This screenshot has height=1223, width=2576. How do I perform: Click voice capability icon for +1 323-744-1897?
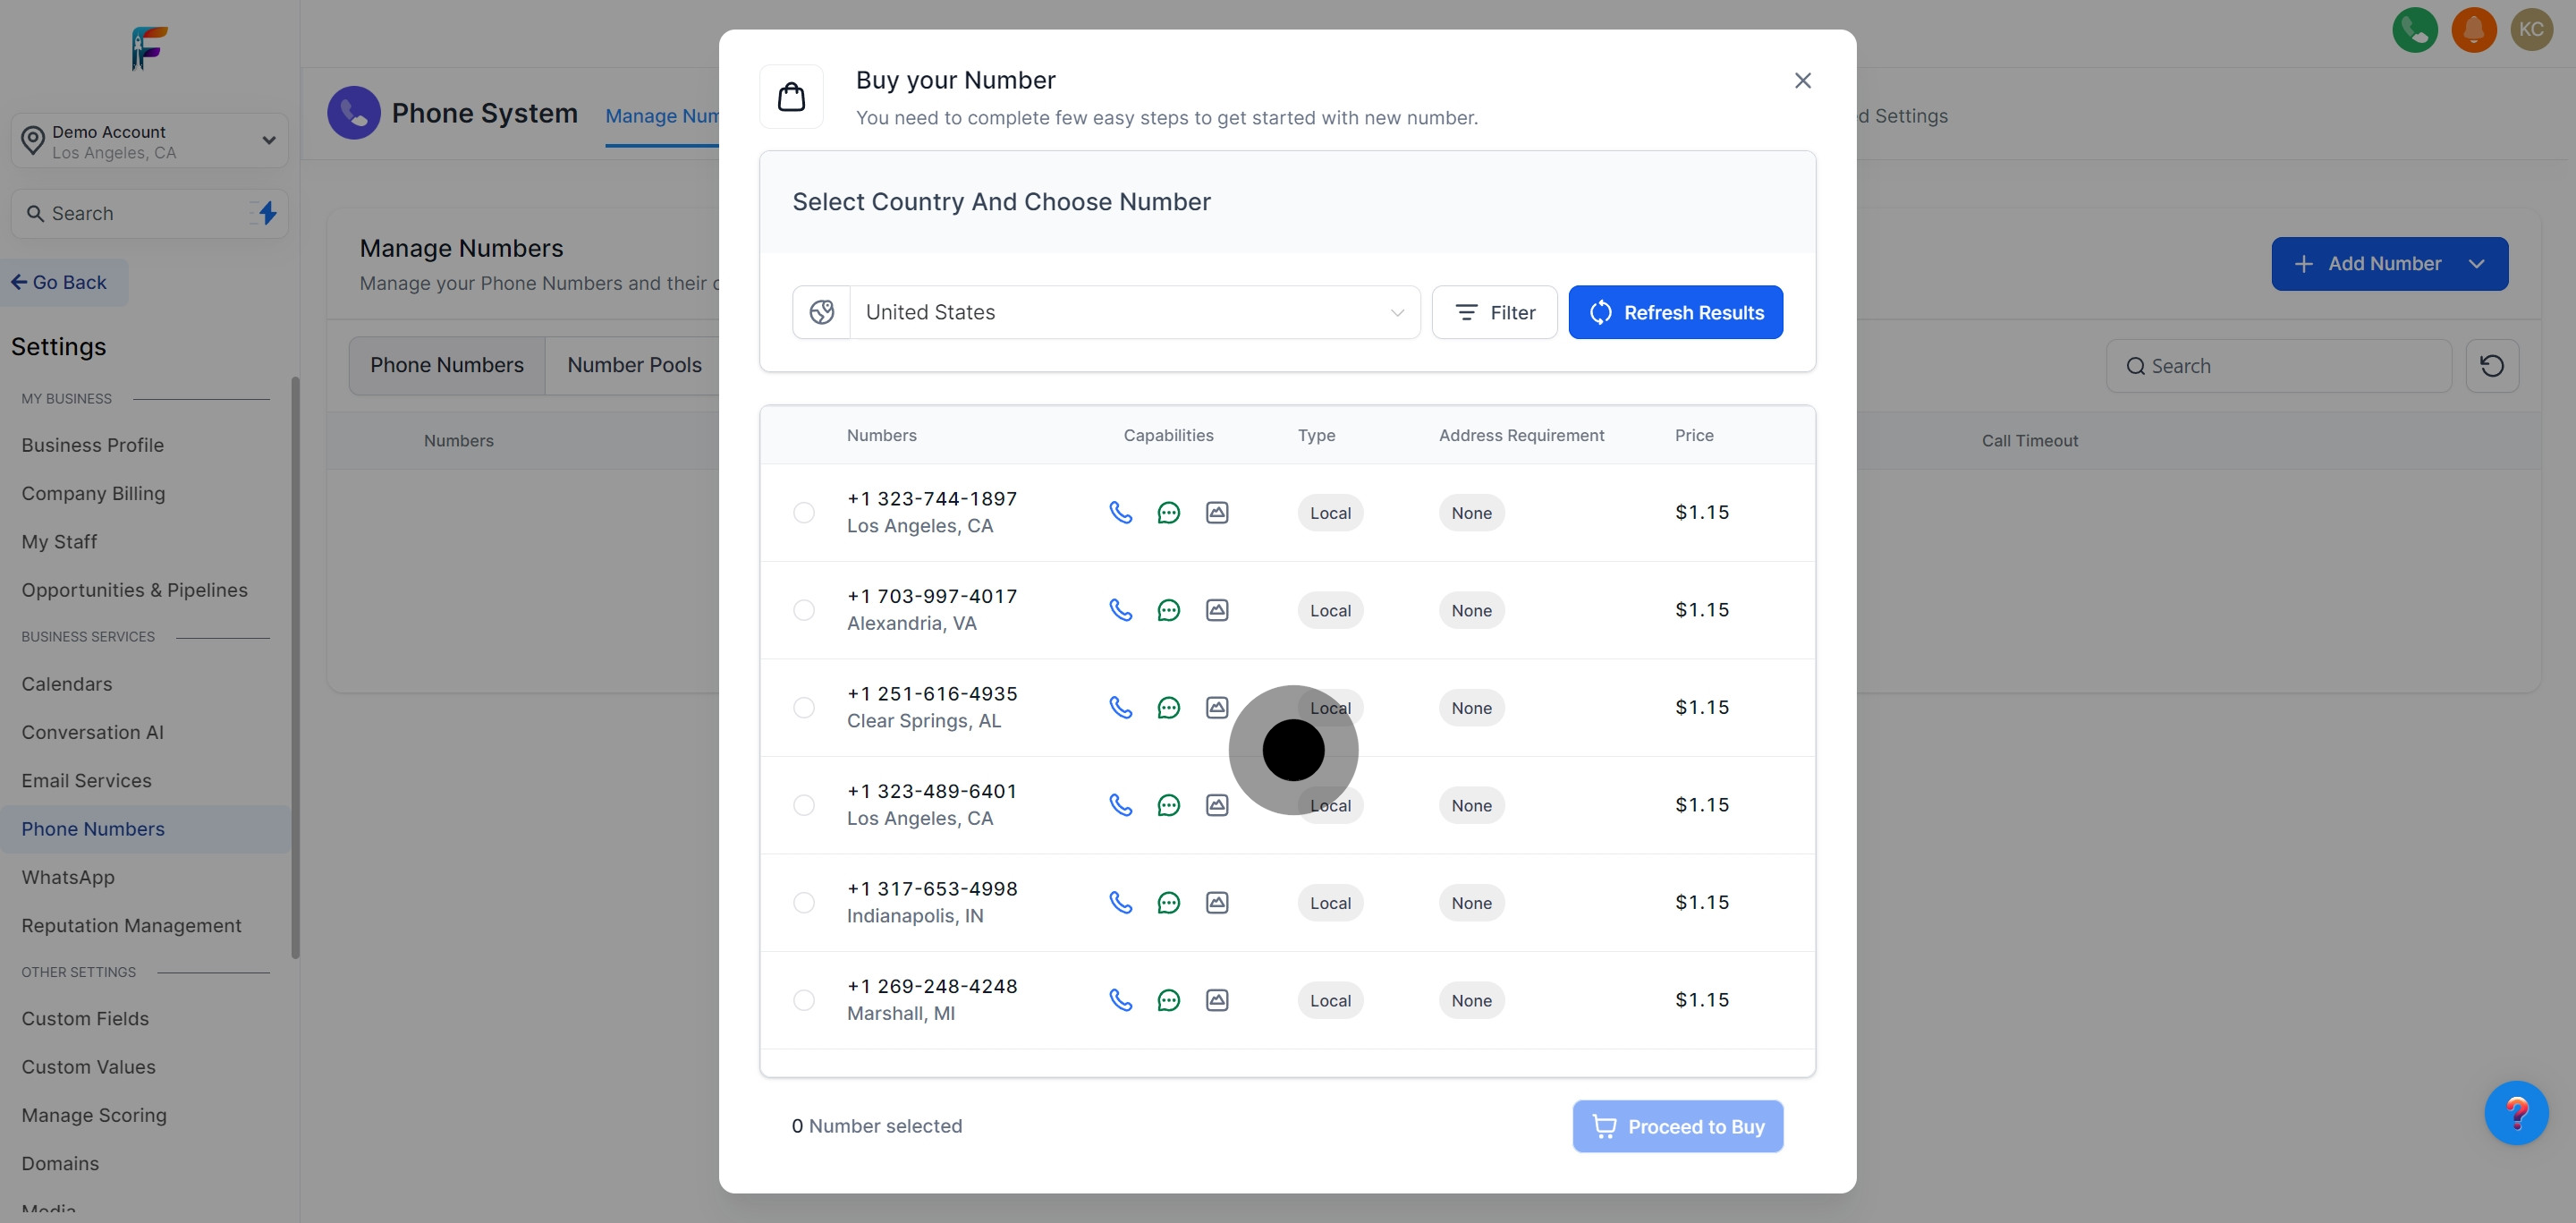(x=1120, y=513)
